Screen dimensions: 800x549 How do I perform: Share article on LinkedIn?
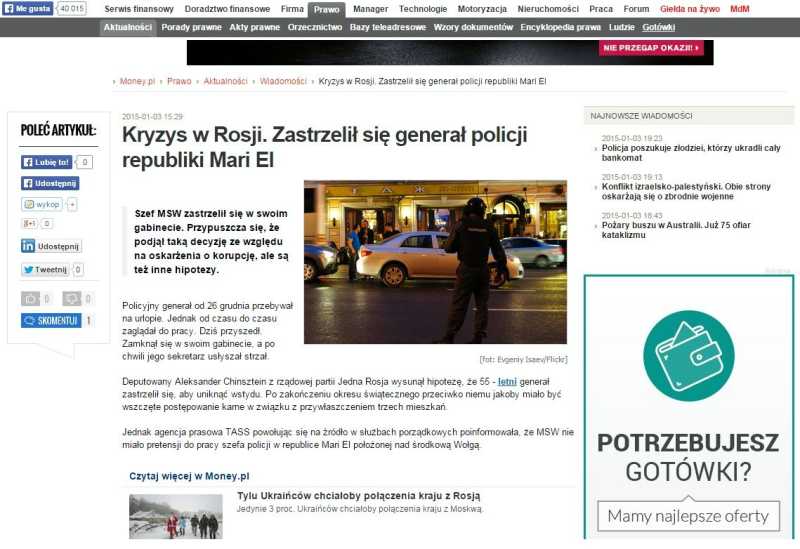click(x=50, y=246)
